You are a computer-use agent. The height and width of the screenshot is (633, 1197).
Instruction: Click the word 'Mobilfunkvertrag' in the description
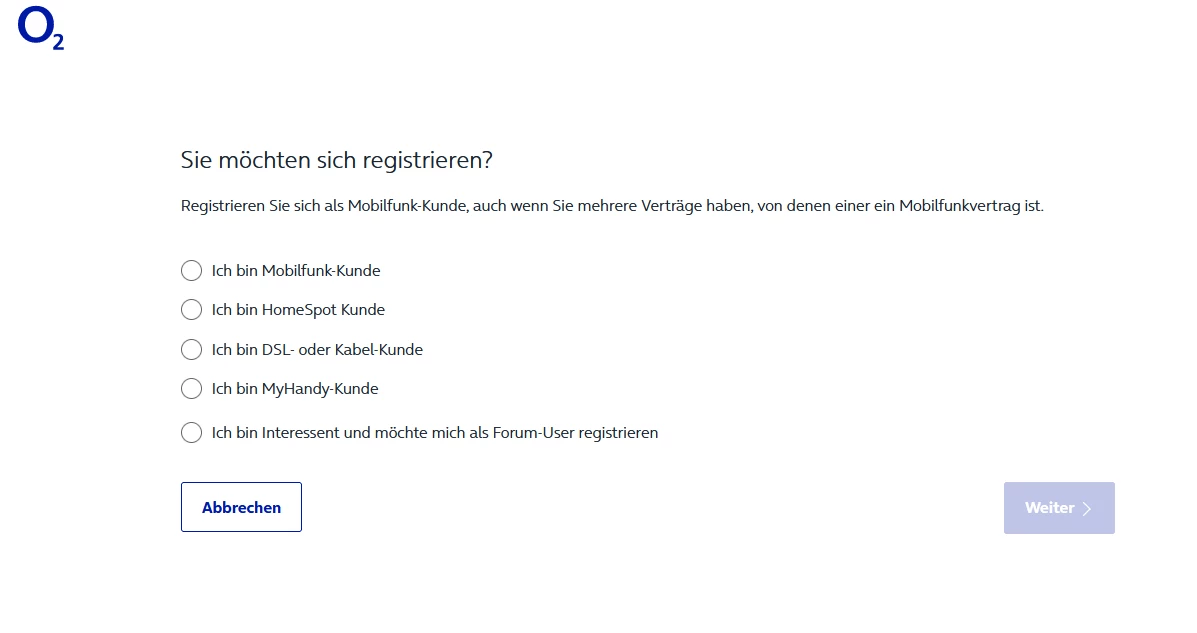957,207
